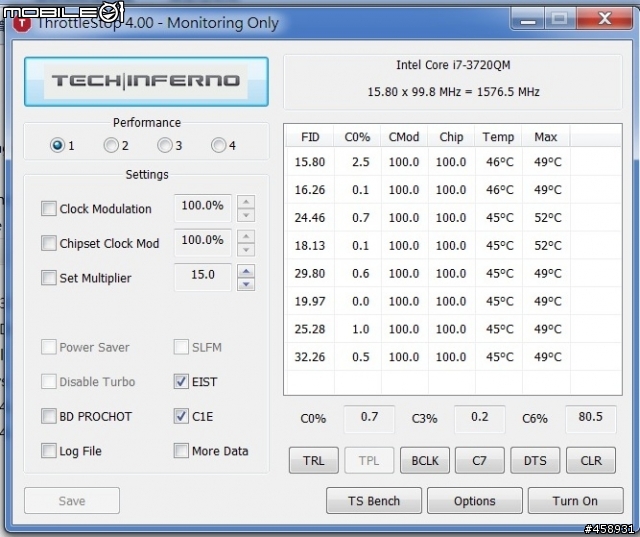This screenshot has width=640, height=537.
Task: Click the C0% column header
Action: coord(357,137)
